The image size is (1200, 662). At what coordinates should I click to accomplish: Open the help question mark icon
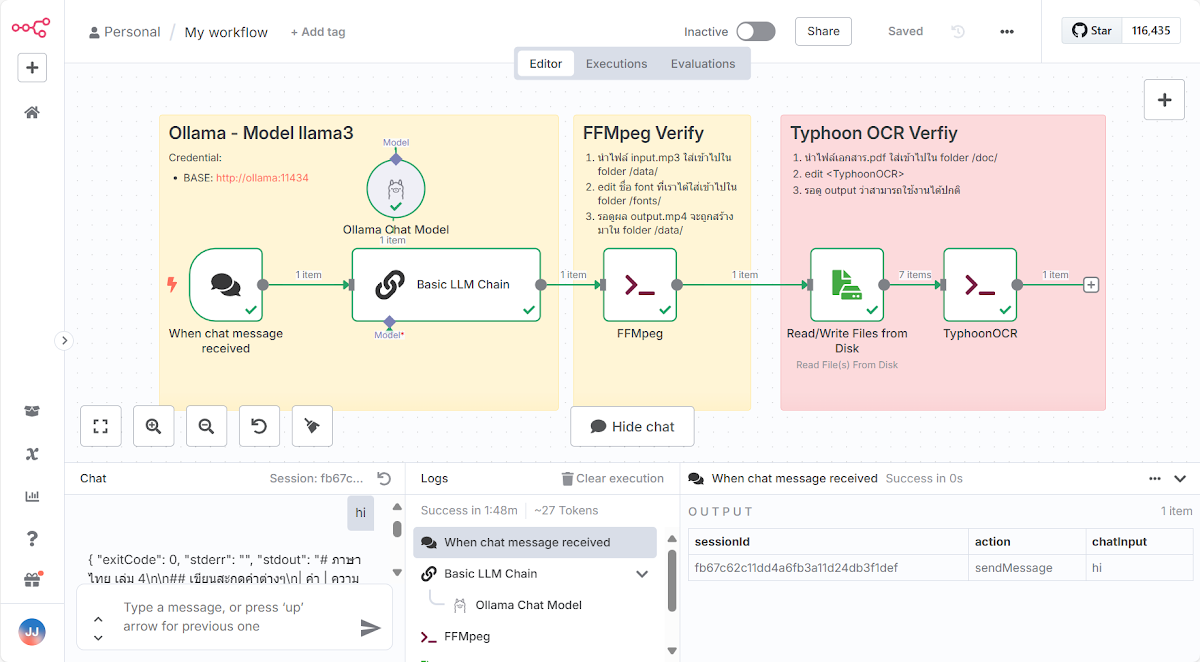click(32, 539)
